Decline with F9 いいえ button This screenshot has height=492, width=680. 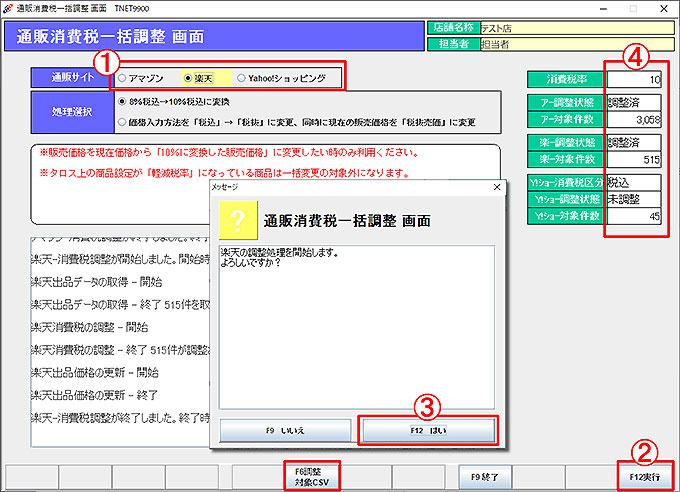285,430
